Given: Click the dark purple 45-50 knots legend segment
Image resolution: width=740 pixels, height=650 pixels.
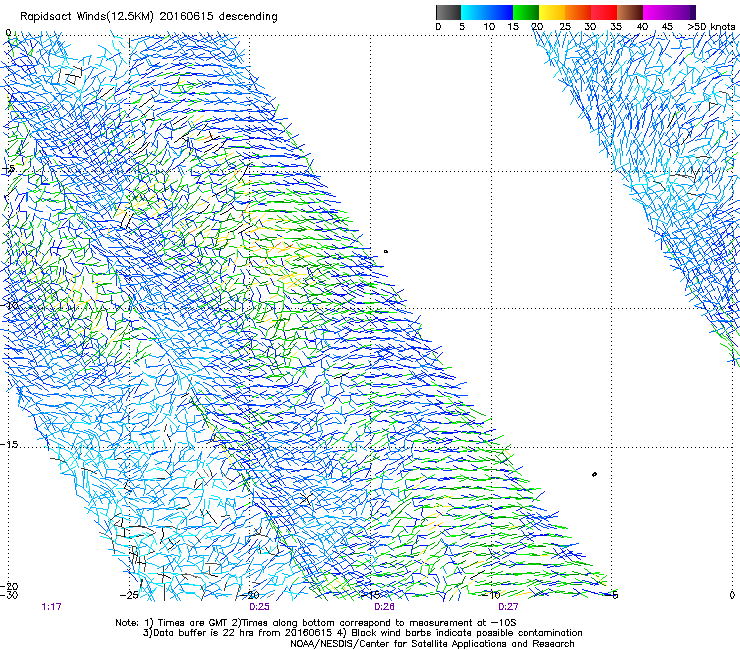Looking at the screenshot, I should coord(682,12).
